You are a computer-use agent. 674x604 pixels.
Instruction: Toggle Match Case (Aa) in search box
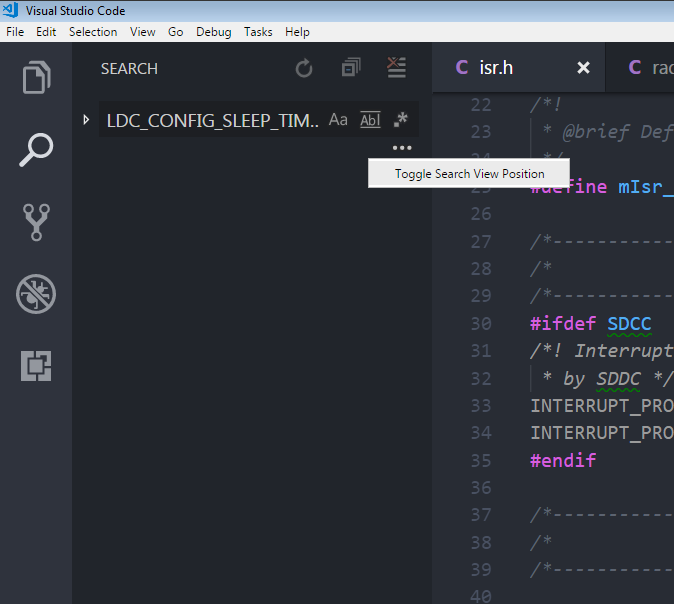338,120
